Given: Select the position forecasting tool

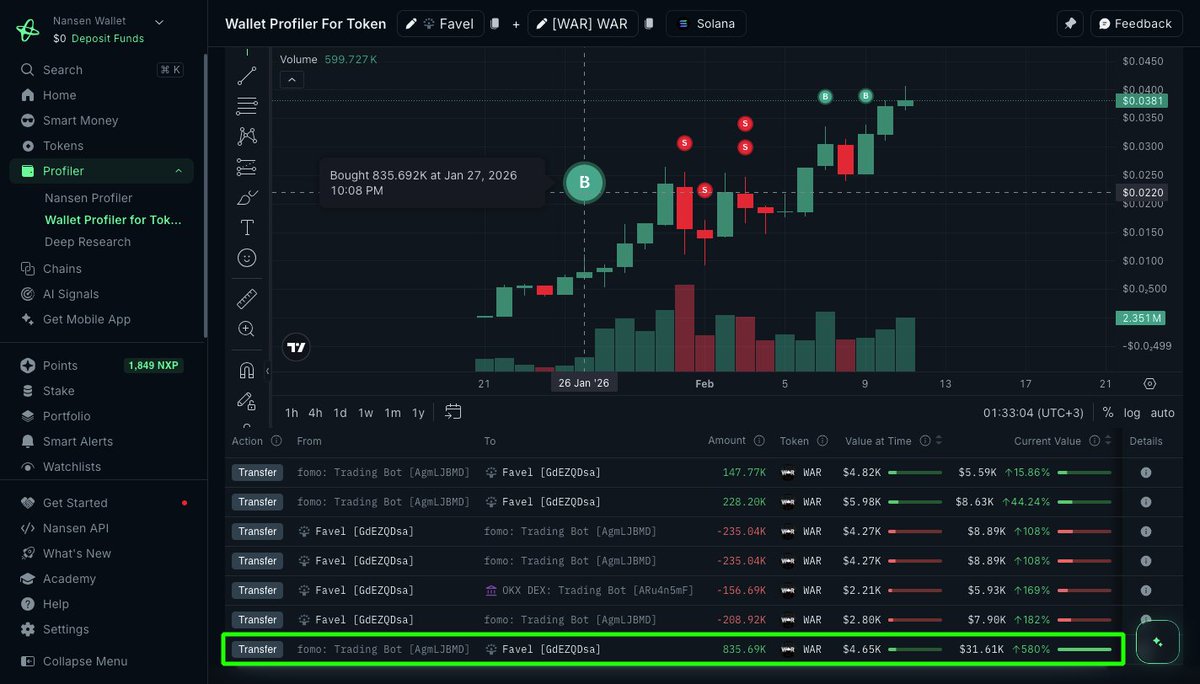Looking at the screenshot, I should click(247, 167).
